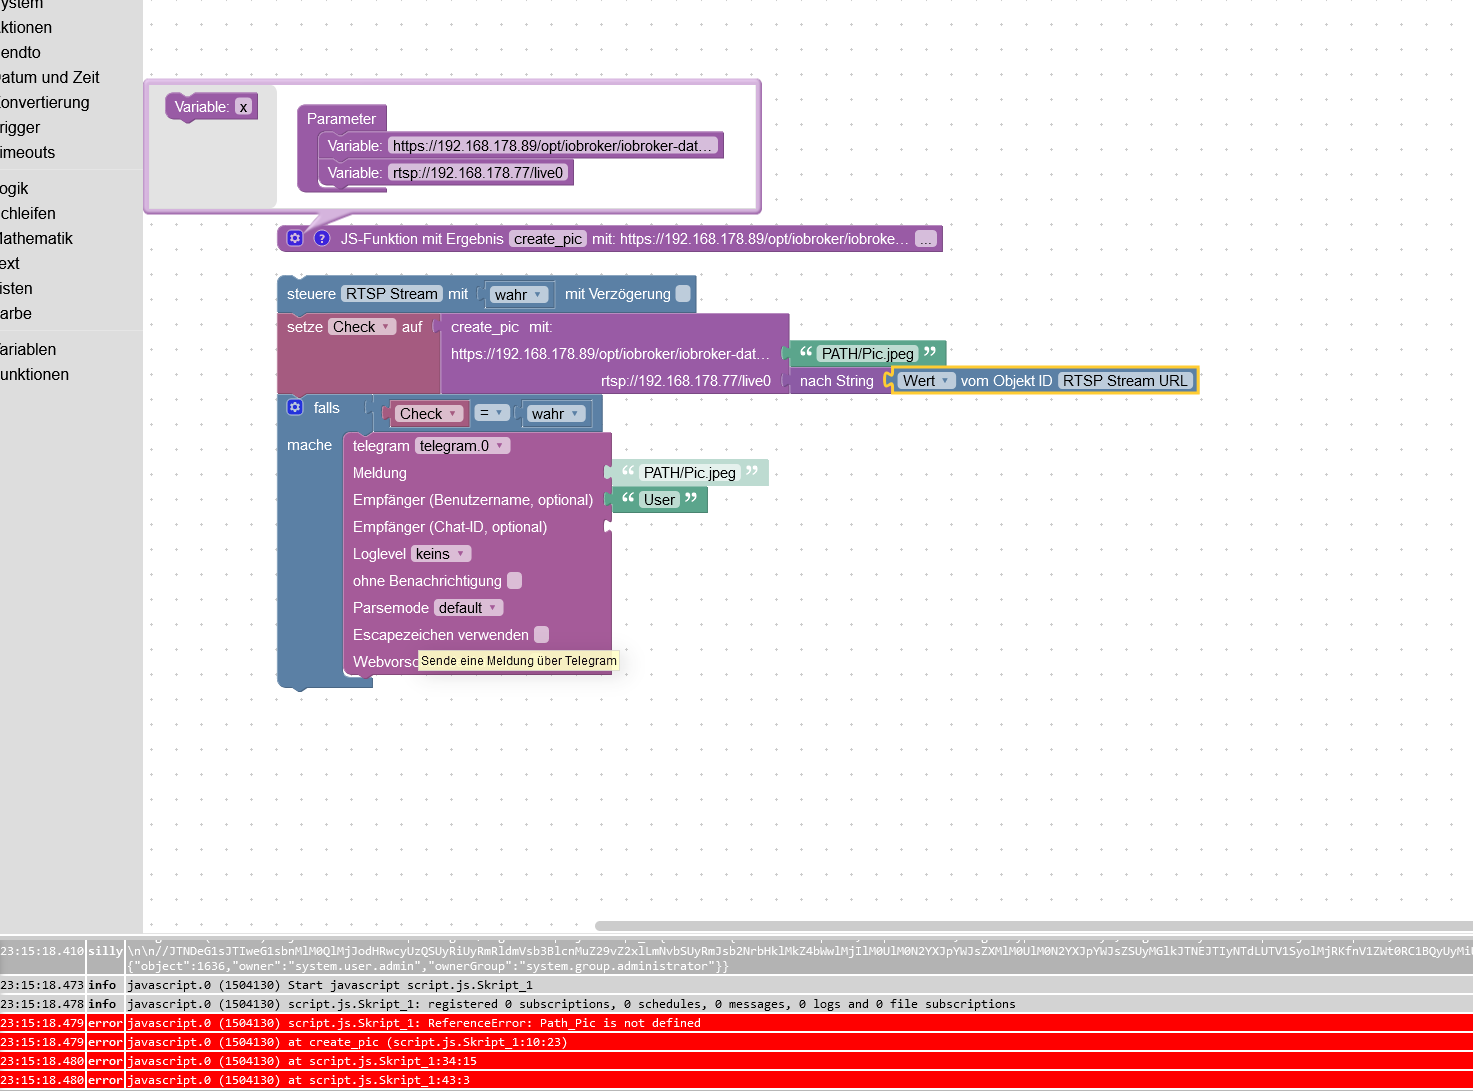Select telegram.0 instance dropdown
The image size is (1473, 1091).
462,446
